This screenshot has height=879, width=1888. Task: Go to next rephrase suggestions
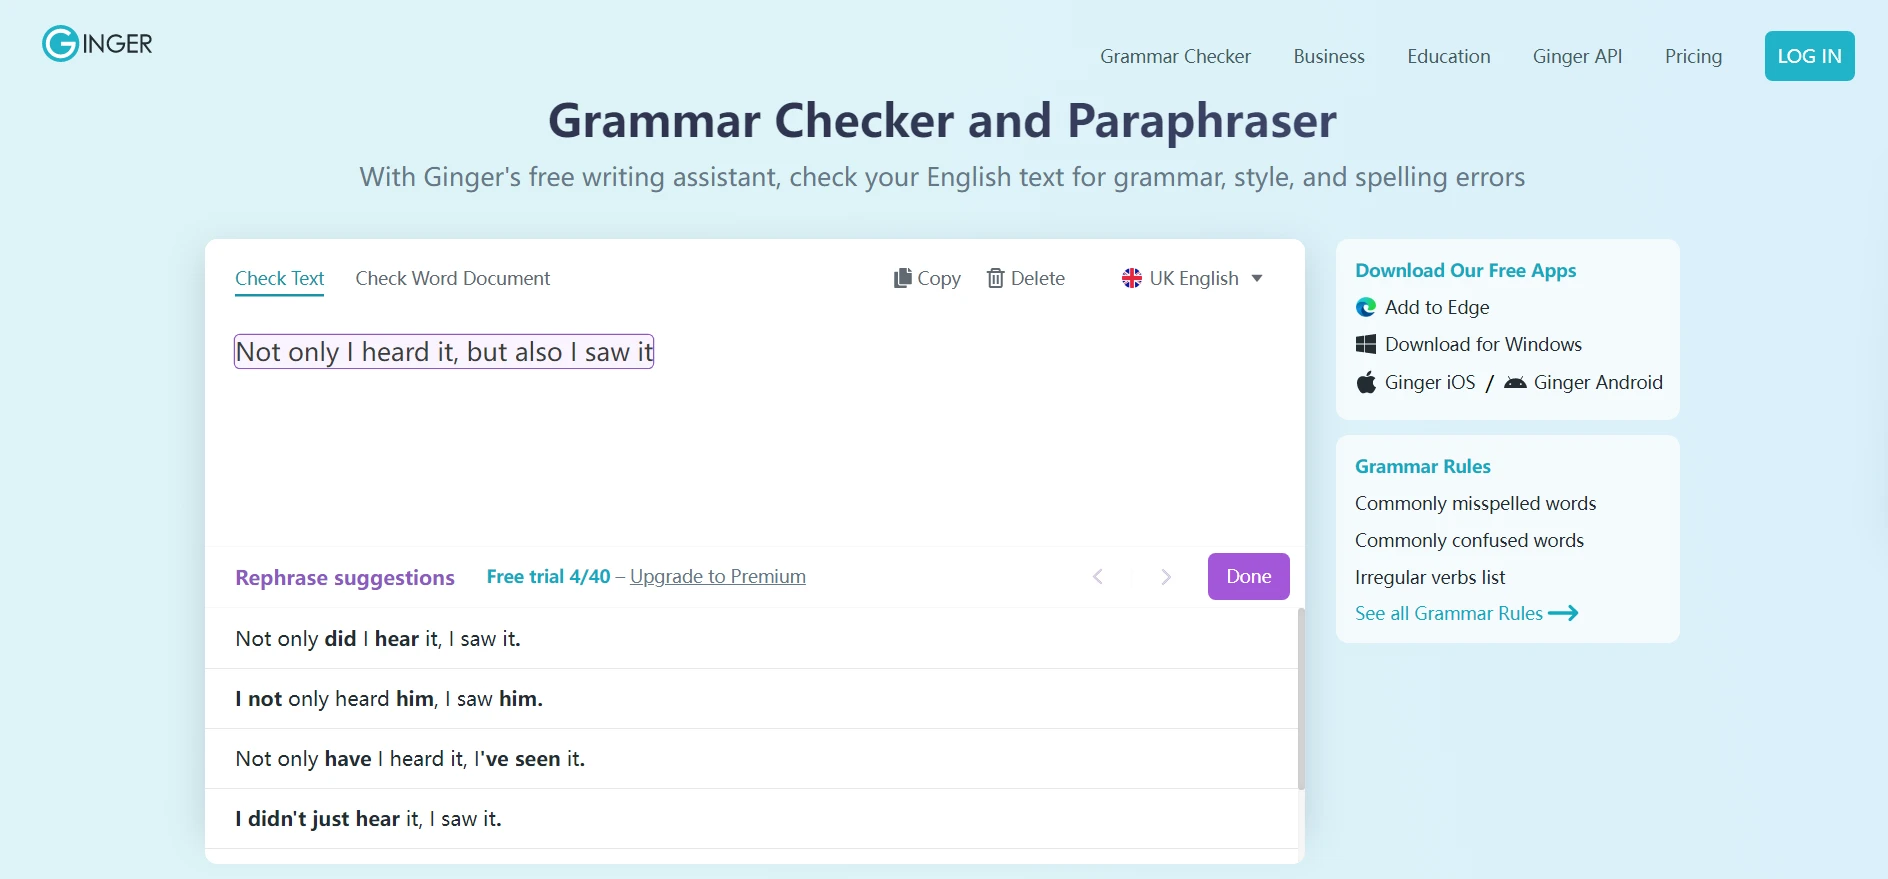click(1166, 576)
